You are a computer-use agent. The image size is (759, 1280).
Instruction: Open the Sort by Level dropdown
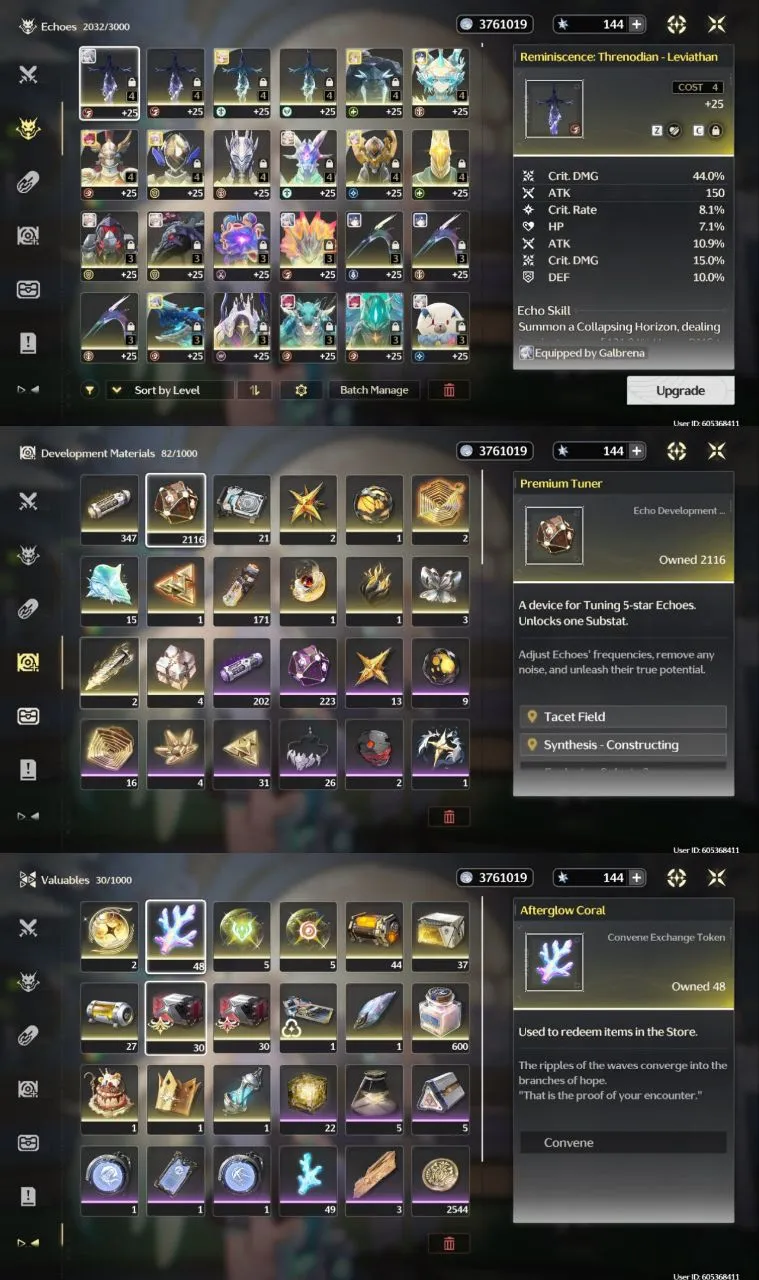click(170, 390)
